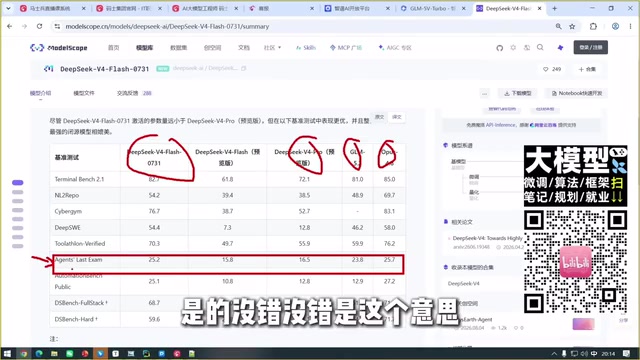Open File Explorer from the taskbar
This screenshot has height=360, width=640.
click(54, 353)
